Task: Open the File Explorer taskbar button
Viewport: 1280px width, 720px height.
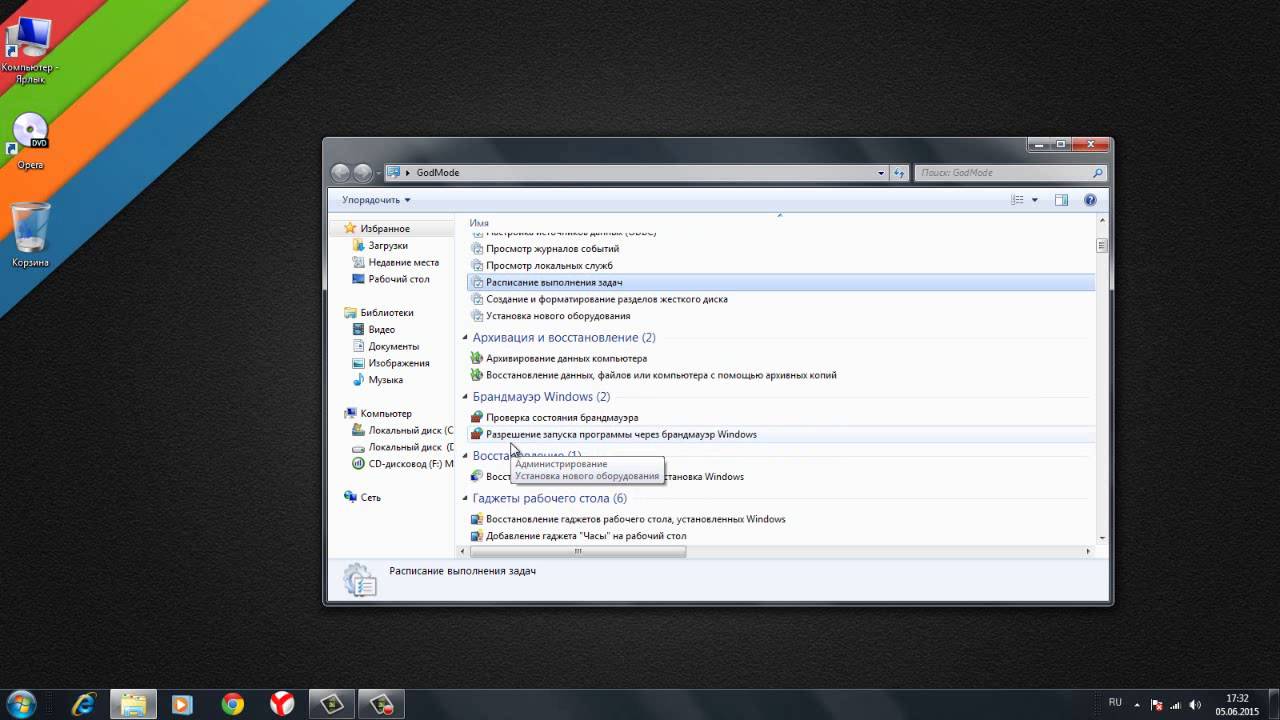Action: (x=133, y=704)
